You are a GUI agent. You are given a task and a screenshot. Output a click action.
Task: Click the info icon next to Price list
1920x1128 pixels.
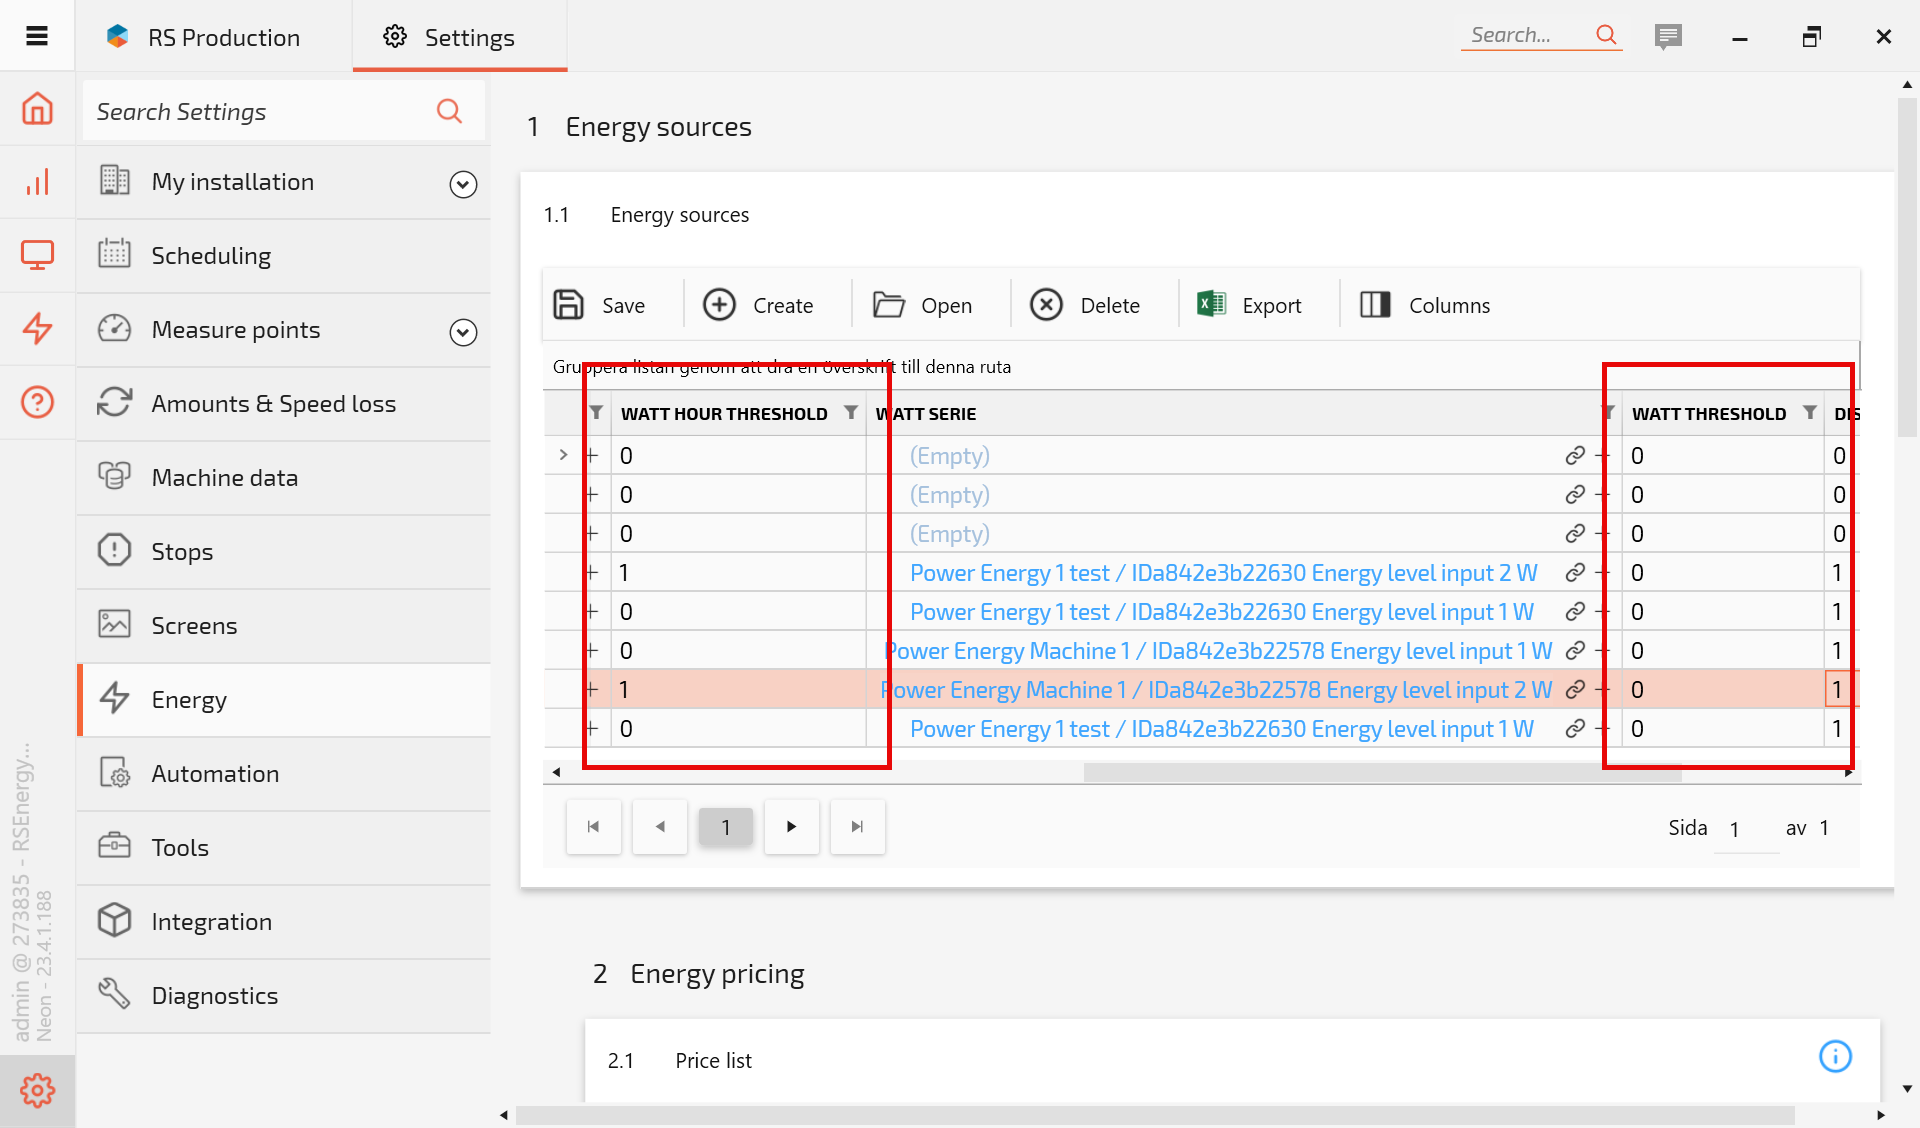1835,1056
